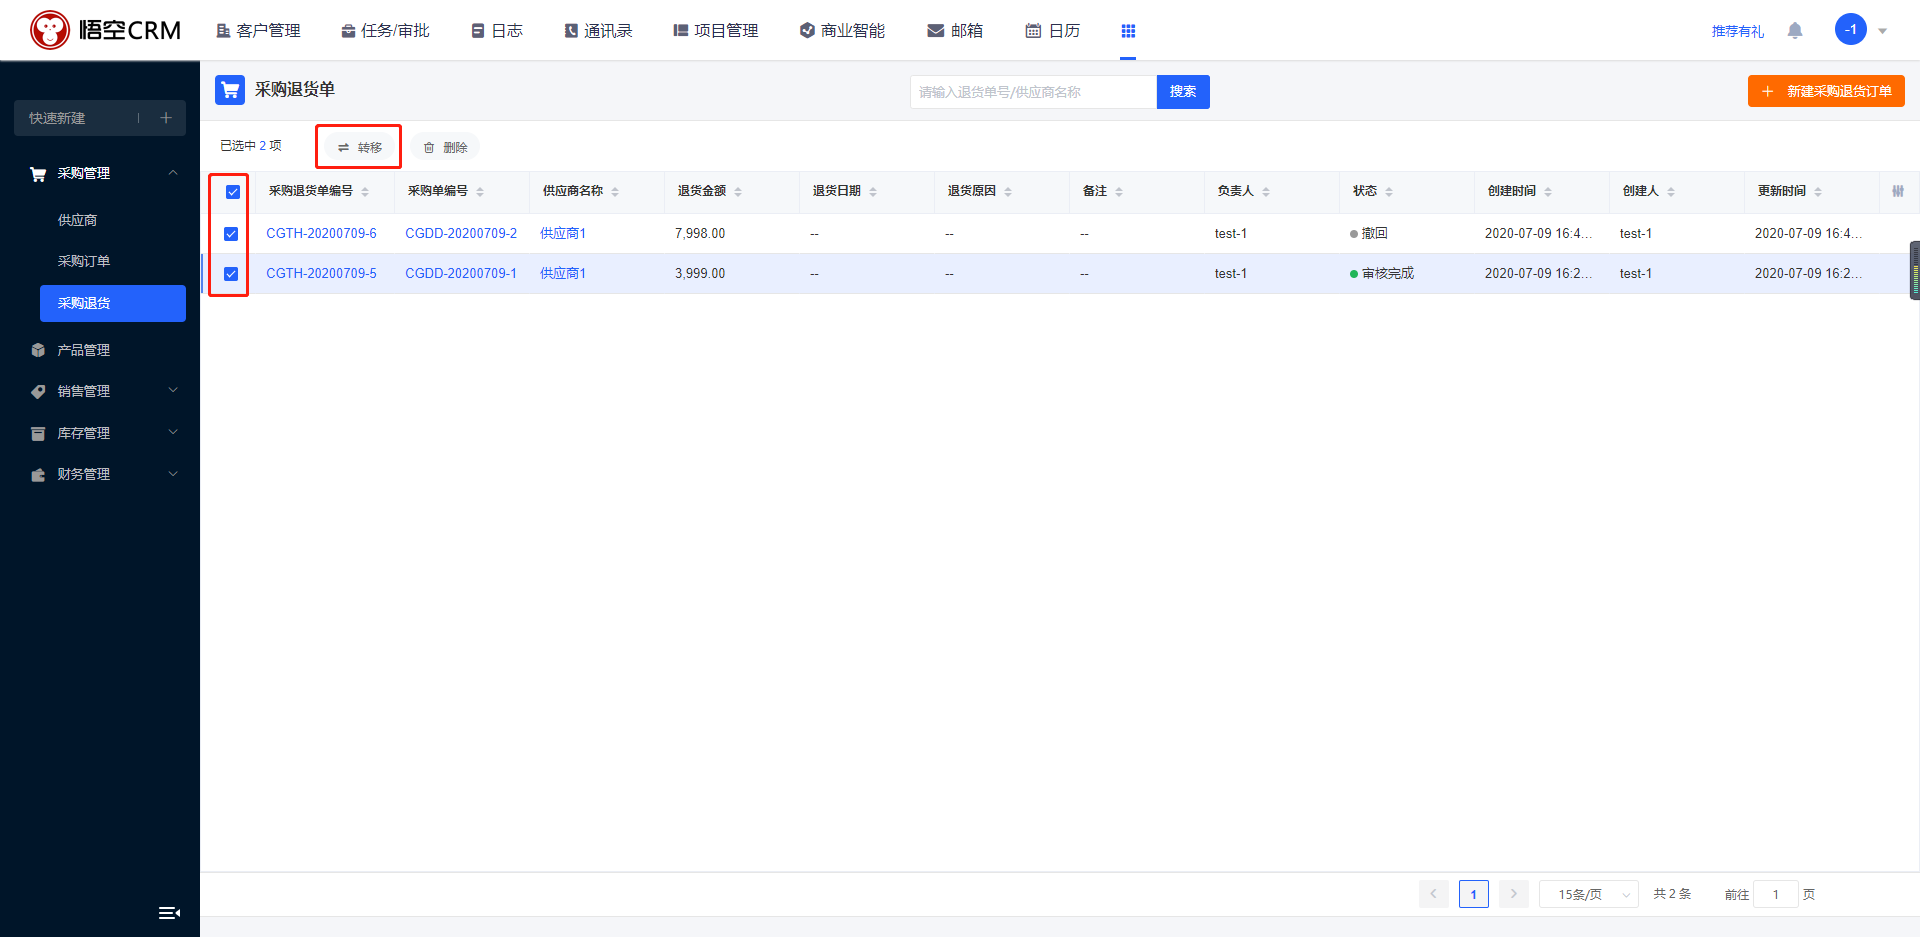1920x937 pixels.
Task: Click the 转移 transfer button
Action: click(x=359, y=147)
